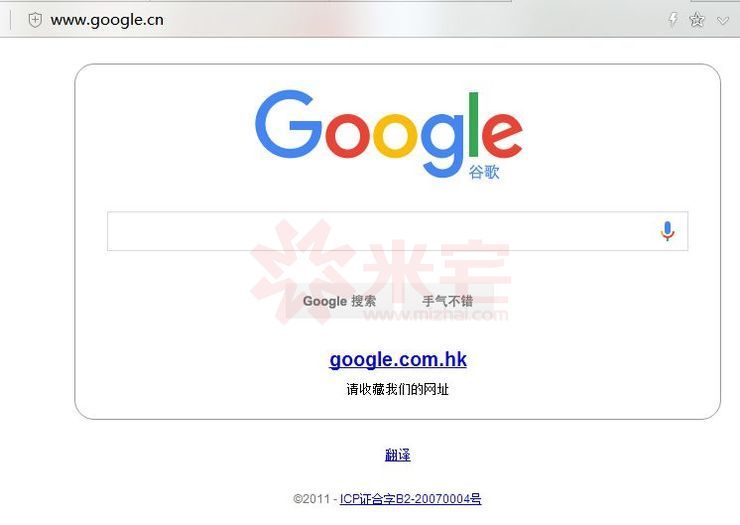Open the 翻译 translate link
The image size is (740, 525).
397,455
